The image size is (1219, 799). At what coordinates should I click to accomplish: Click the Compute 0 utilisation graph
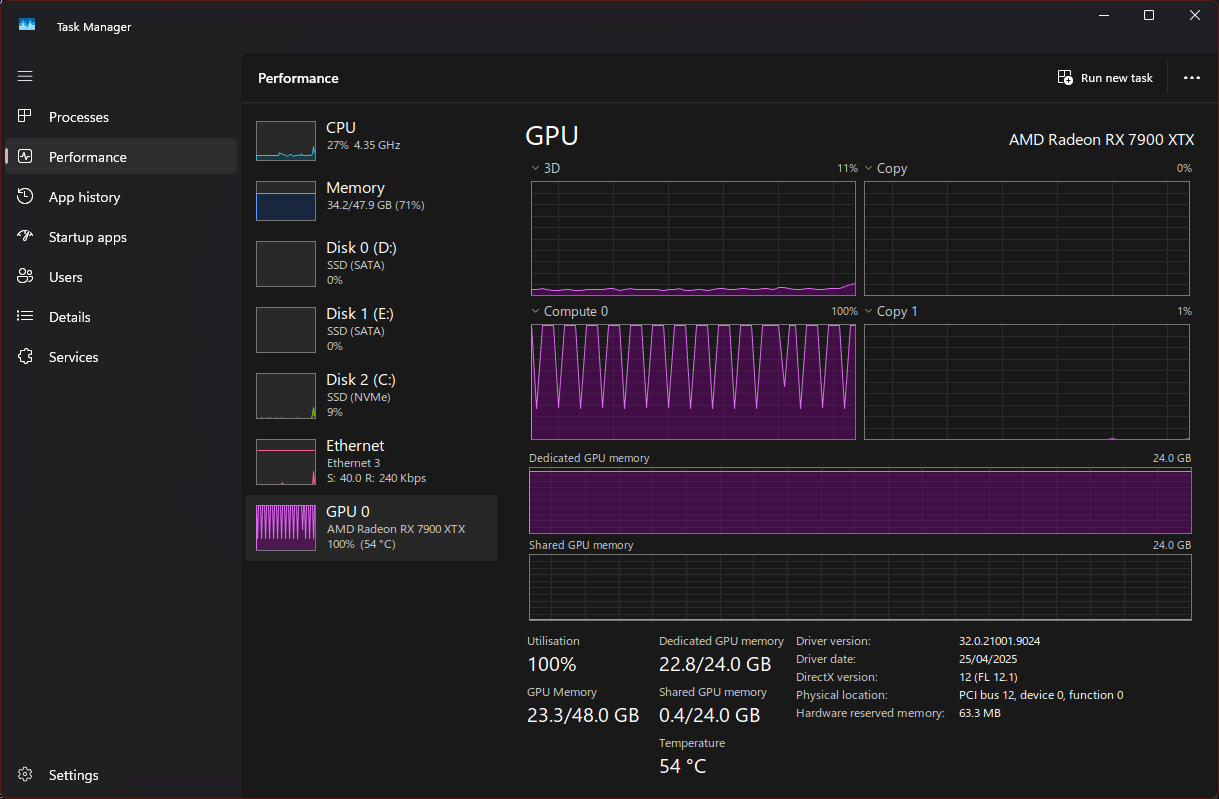pyautogui.click(x=693, y=382)
